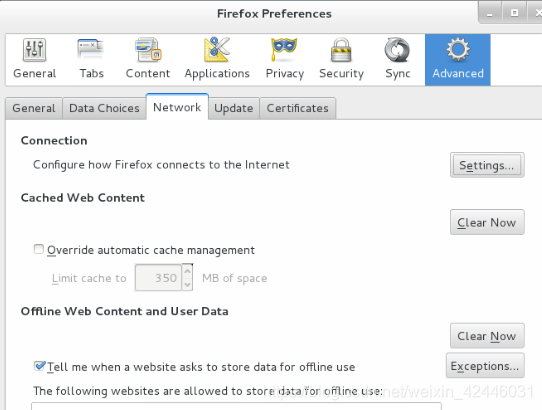Image resolution: width=542 pixels, height=410 pixels.
Task: Uncheck Tell me when a website asks to store data
Action: pos(39,366)
